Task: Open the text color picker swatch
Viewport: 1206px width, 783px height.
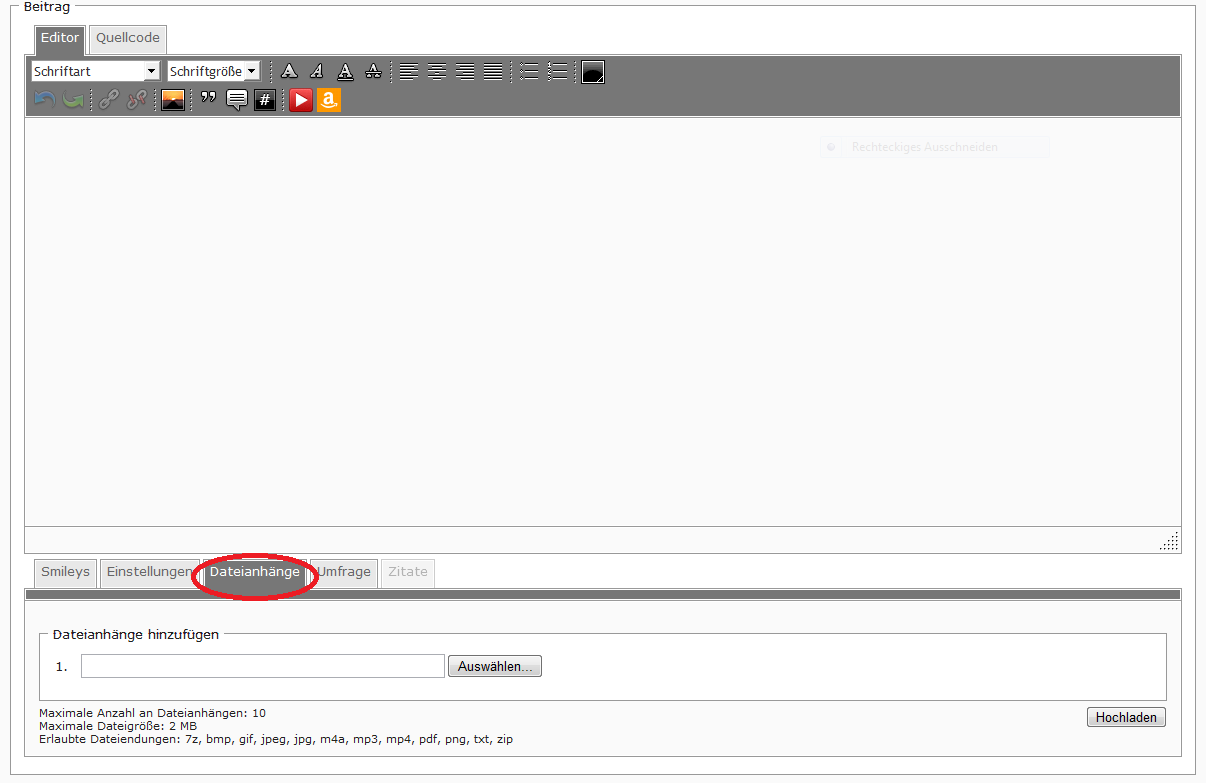Action: (593, 72)
